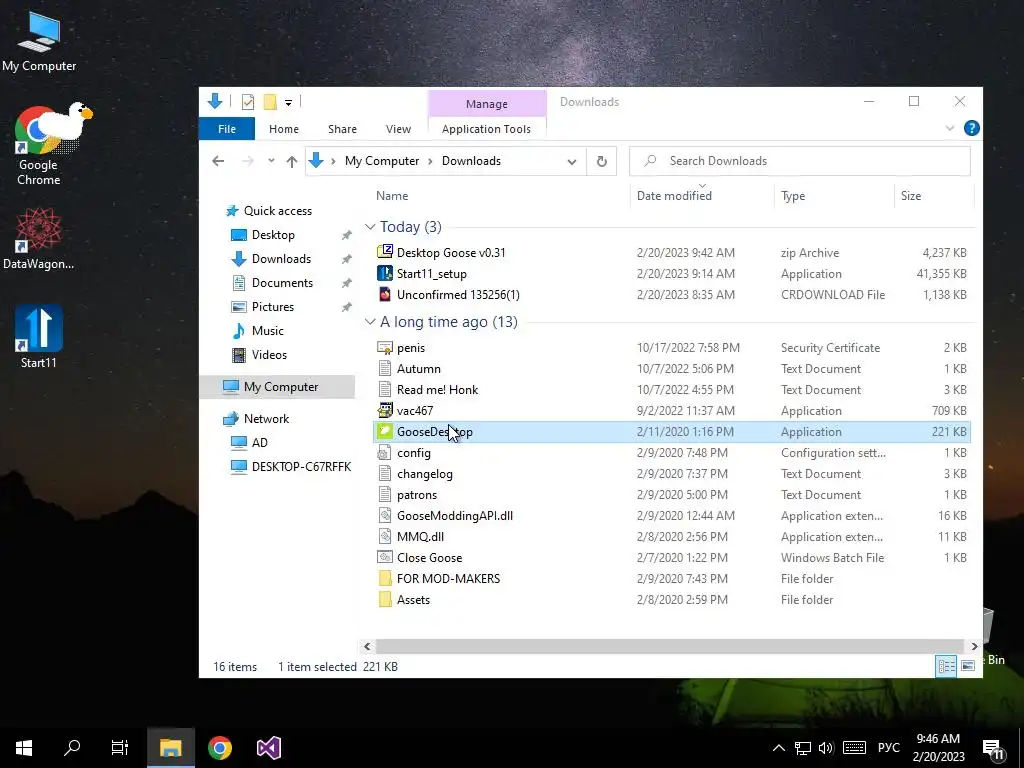
Task: Open Desktop in the navigation pane
Action: (273, 234)
